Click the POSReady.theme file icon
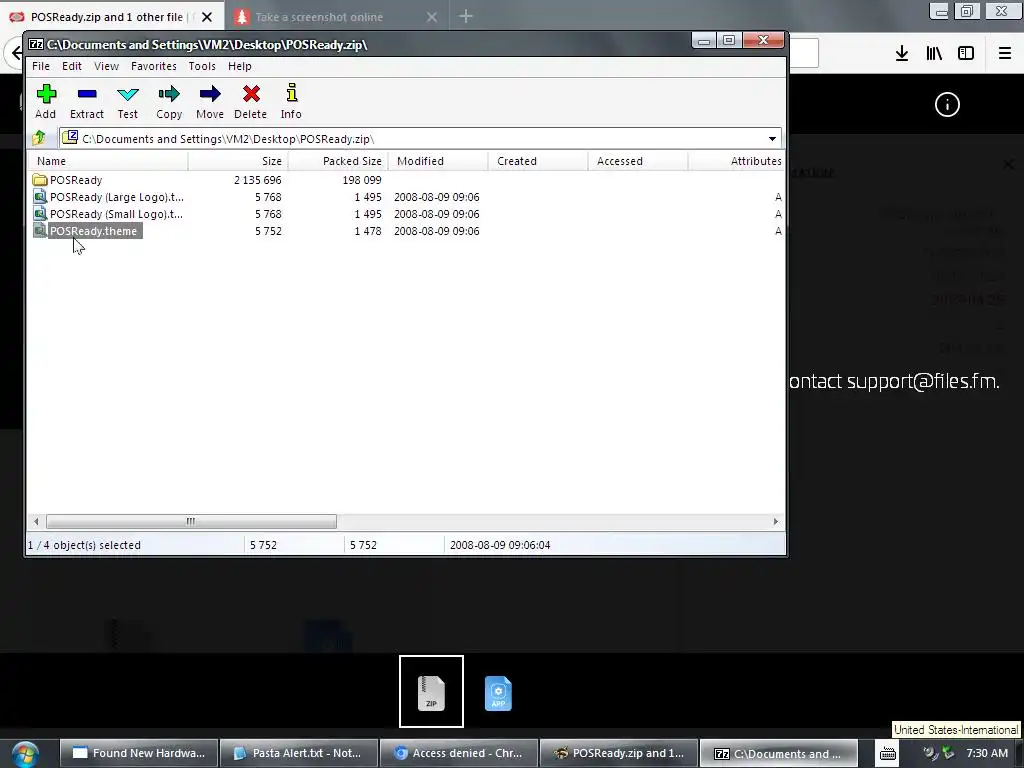1024x768 pixels. click(40, 231)
